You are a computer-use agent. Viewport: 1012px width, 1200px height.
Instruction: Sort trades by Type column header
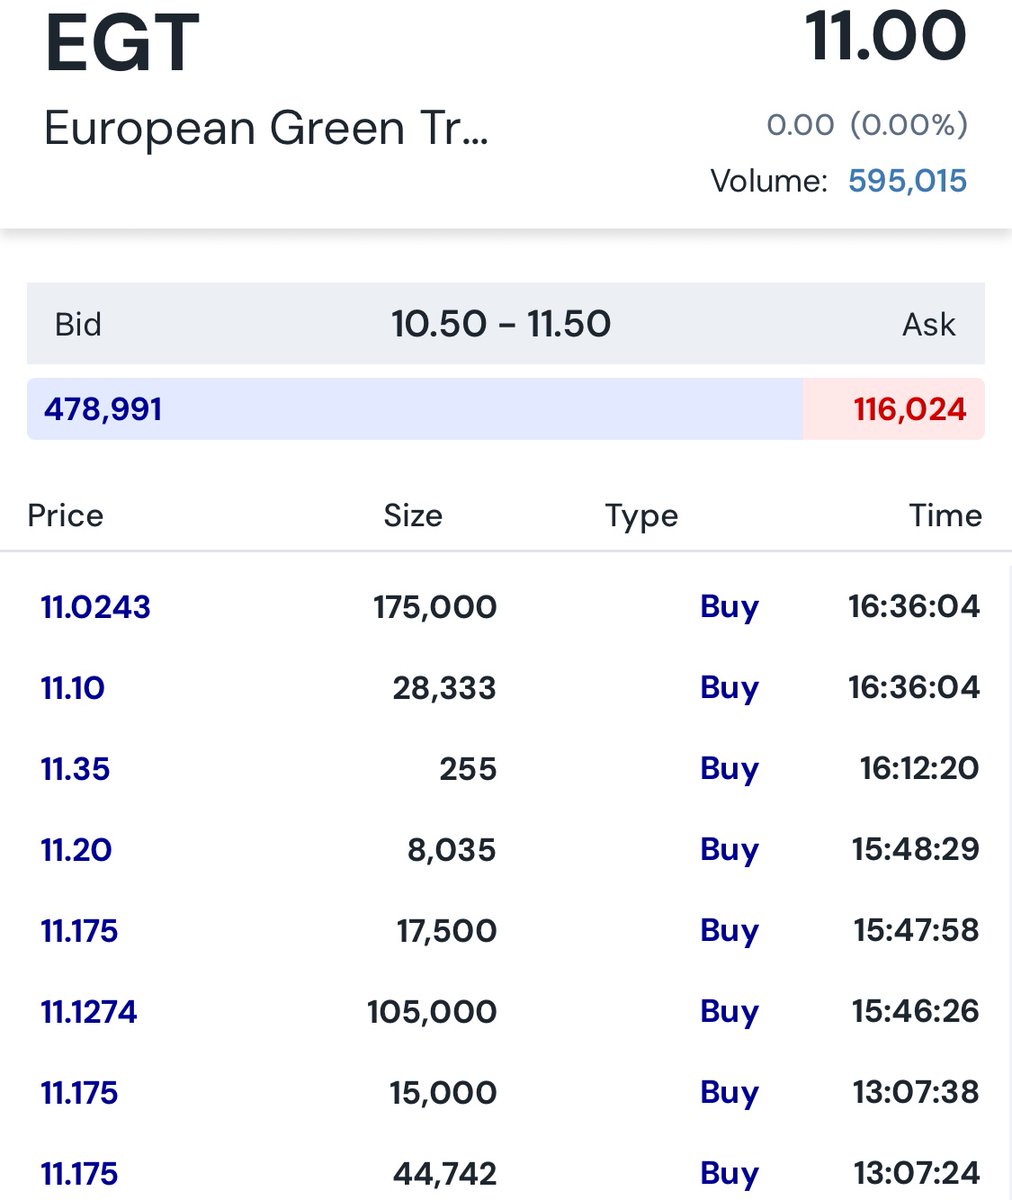[x=641, y=516]
